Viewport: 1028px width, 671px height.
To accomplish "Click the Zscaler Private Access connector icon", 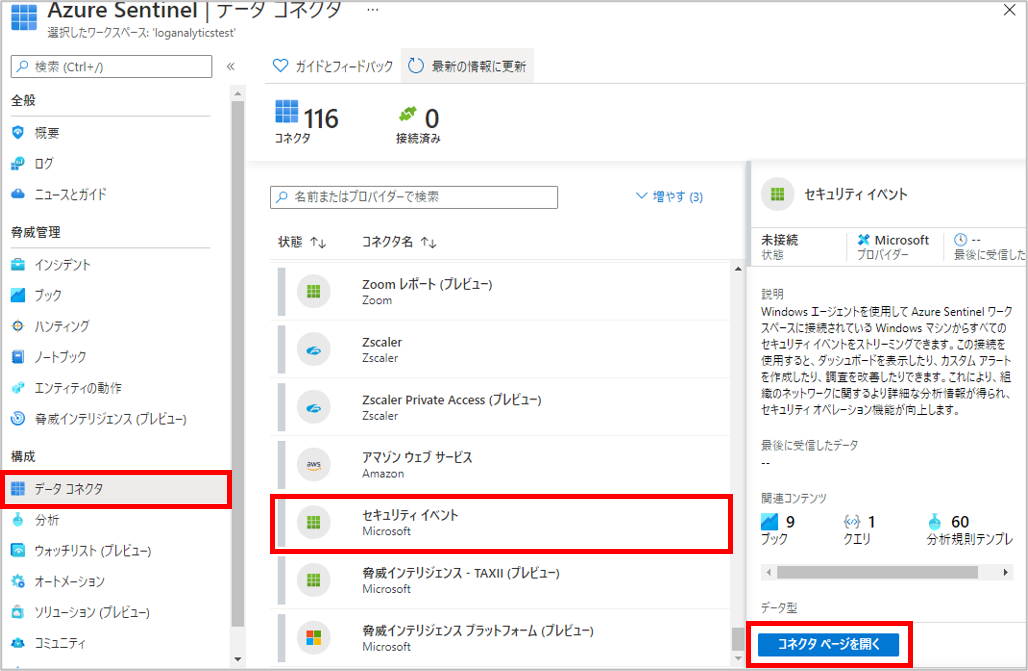I will 313,407.
